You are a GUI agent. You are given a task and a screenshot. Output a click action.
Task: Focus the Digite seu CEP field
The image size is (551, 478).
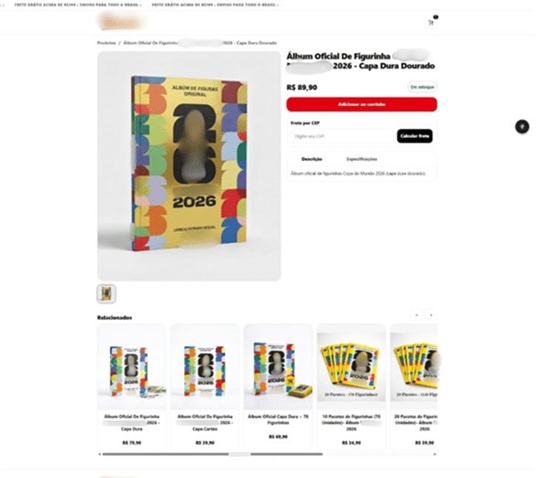(x=343, y=136)
